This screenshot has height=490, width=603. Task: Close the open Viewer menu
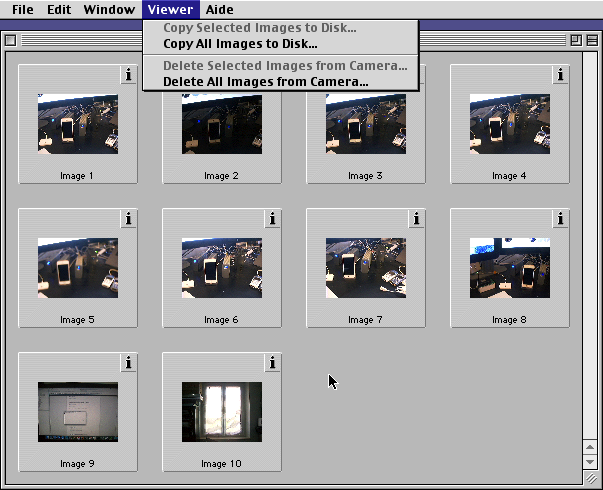pos(170,9)
